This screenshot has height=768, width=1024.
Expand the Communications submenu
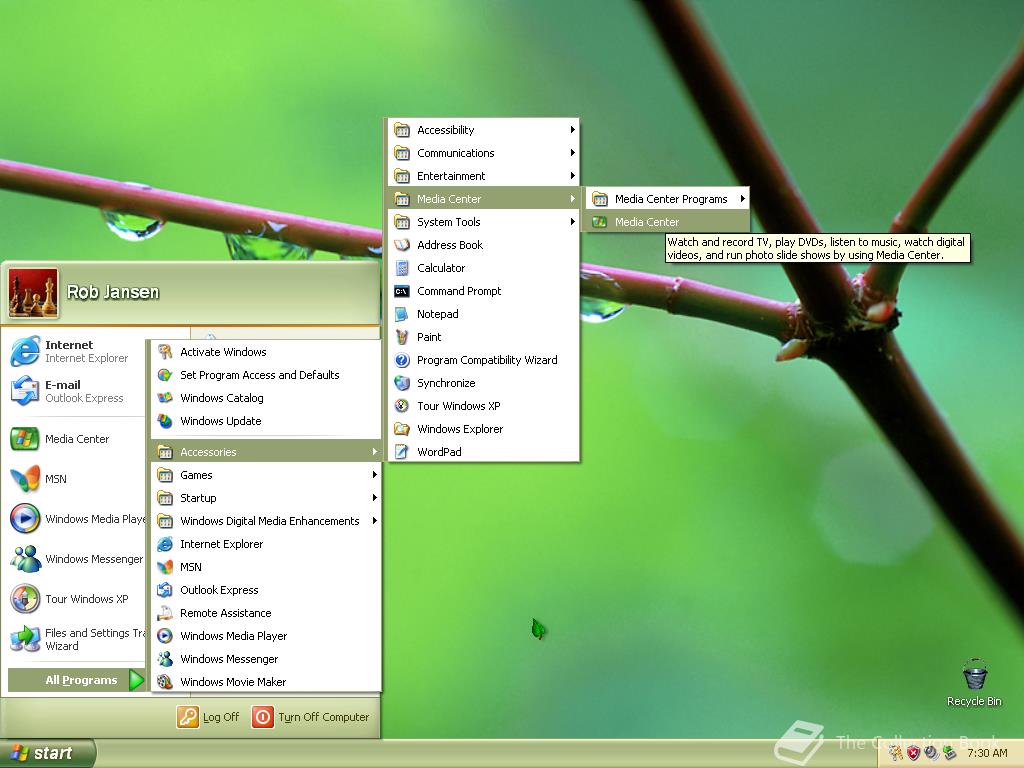pos(483,153)
